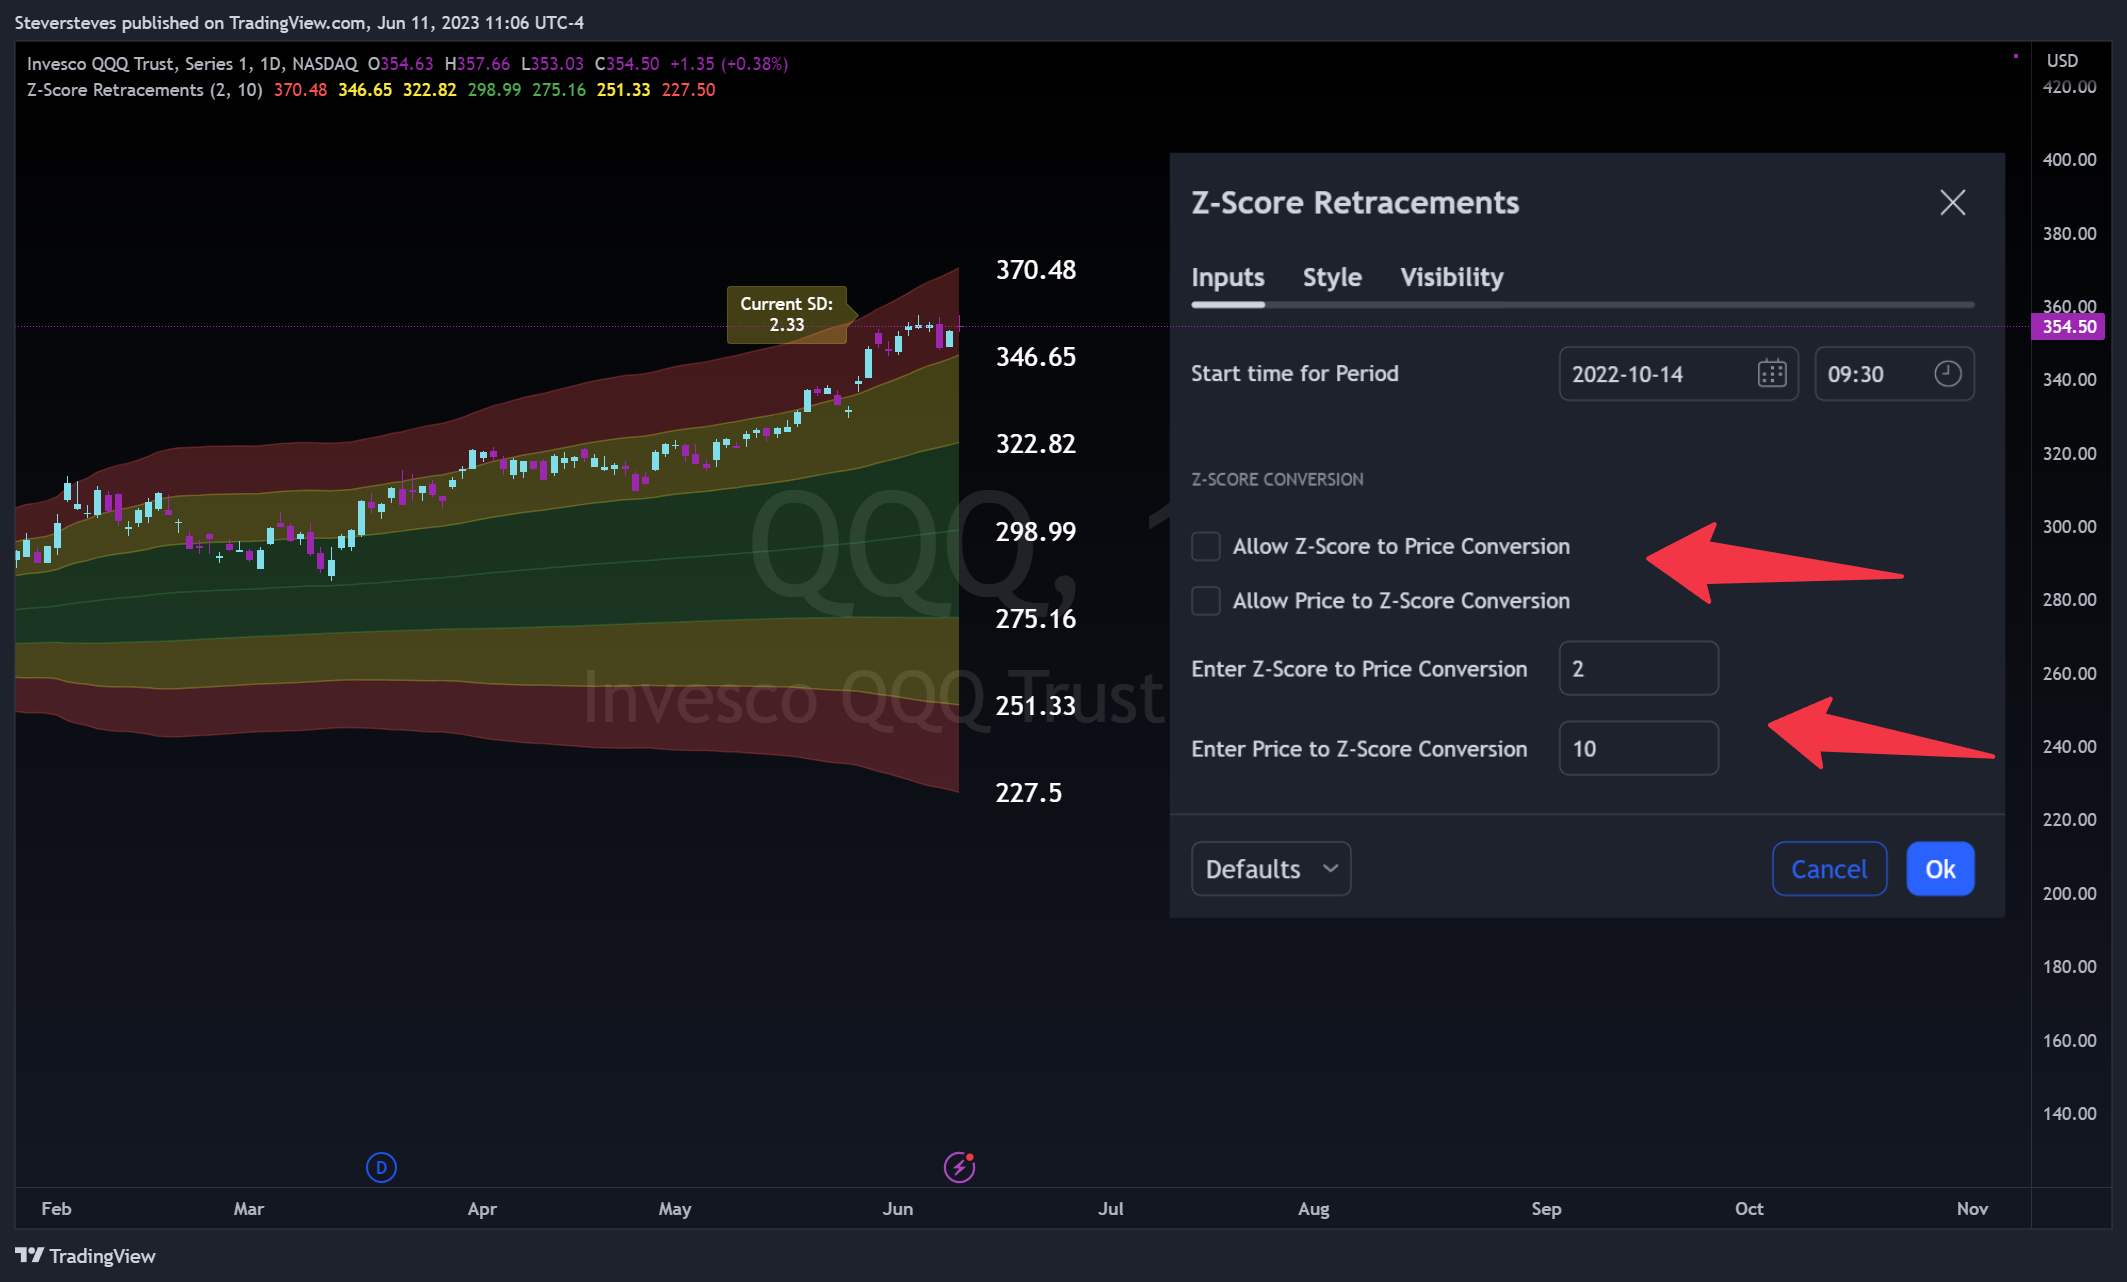Click the Apr label on time axis
The image size is (2127, 1282).
click(482, 1209)
